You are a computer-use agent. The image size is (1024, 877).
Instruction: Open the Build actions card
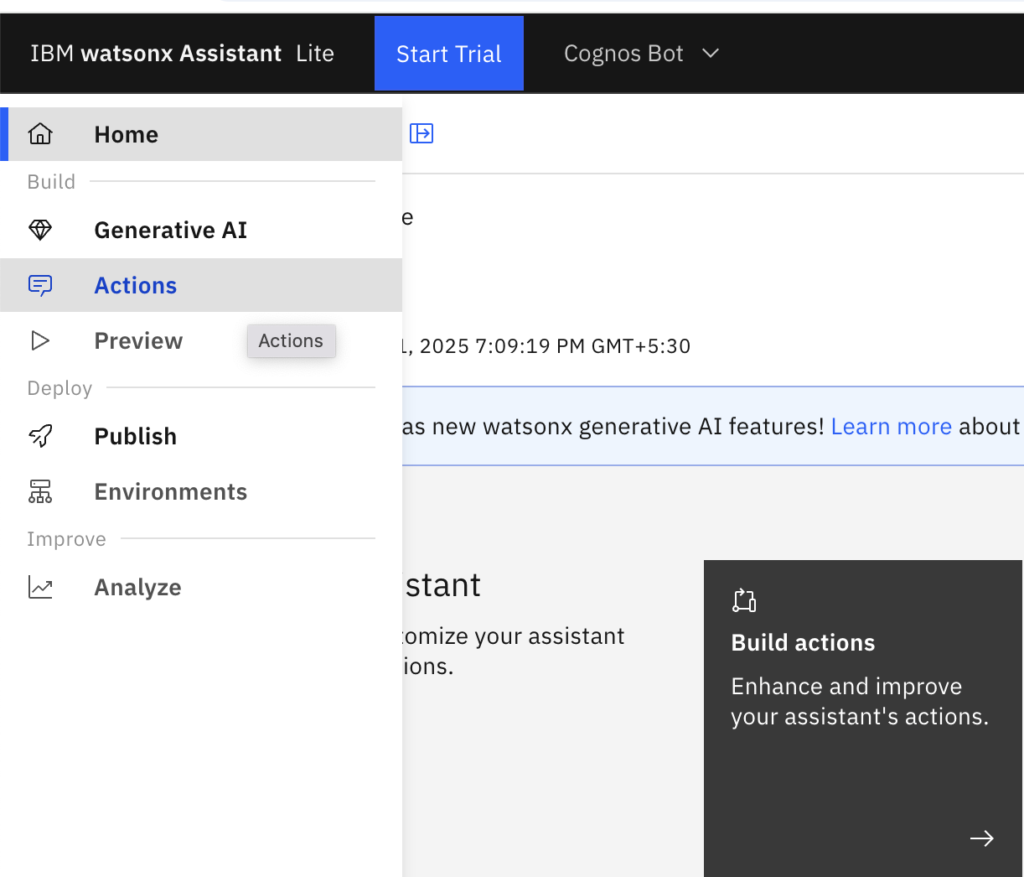point(863,718)
